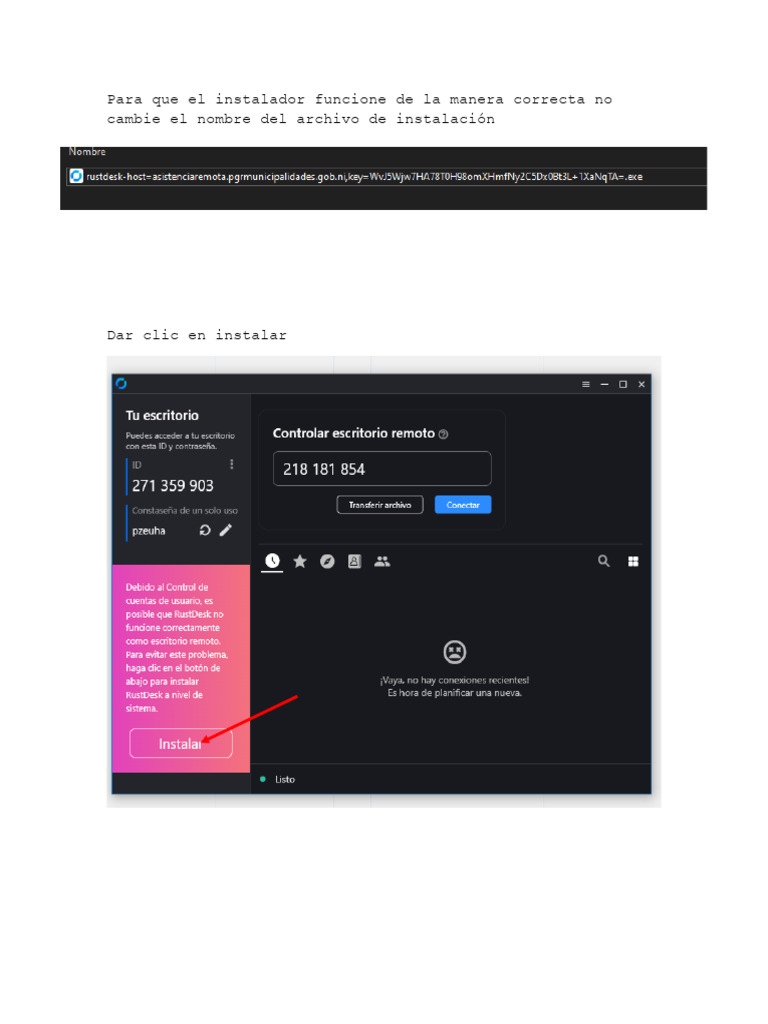Maximize the RustDesk window
The height and width of the screenshot is (1024, 768).
(623, 384)
